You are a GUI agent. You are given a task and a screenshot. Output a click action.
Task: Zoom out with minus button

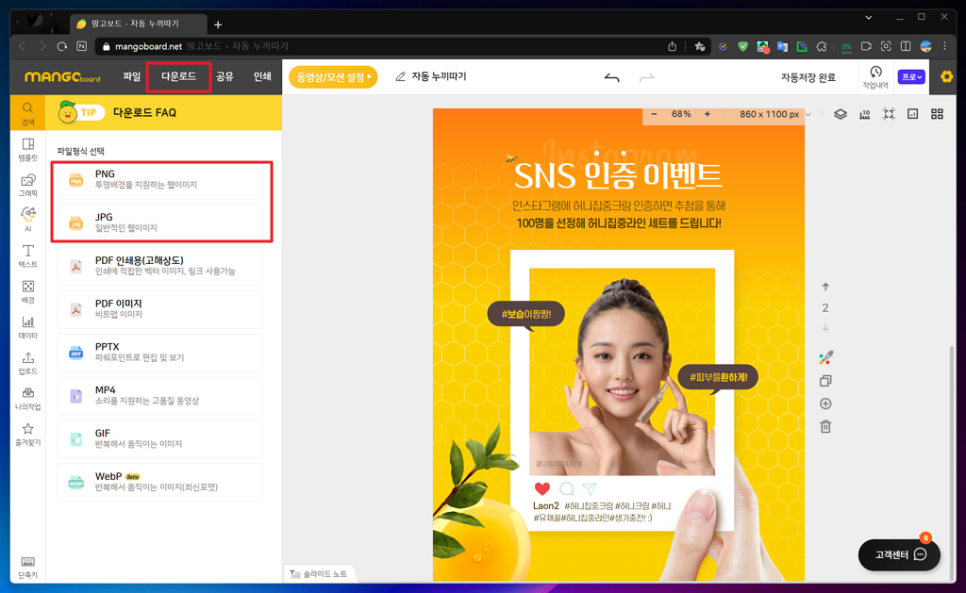[x=654, y=114]
